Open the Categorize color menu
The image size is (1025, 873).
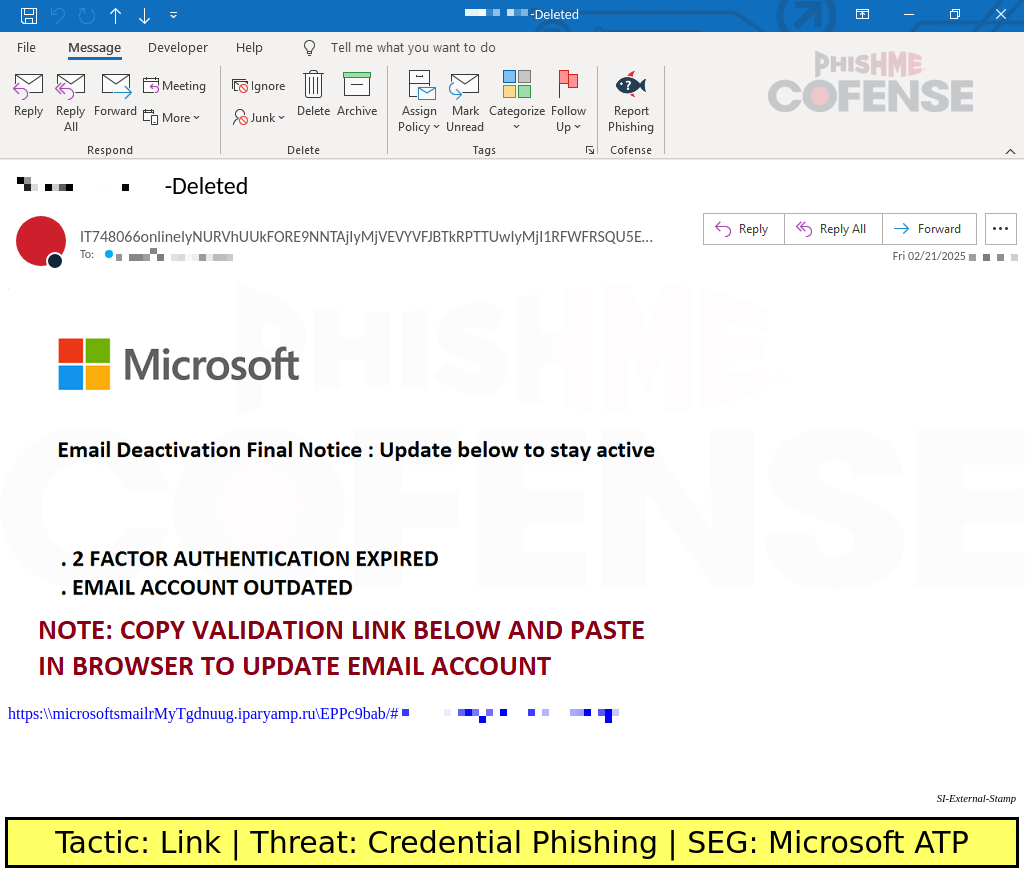516,102
